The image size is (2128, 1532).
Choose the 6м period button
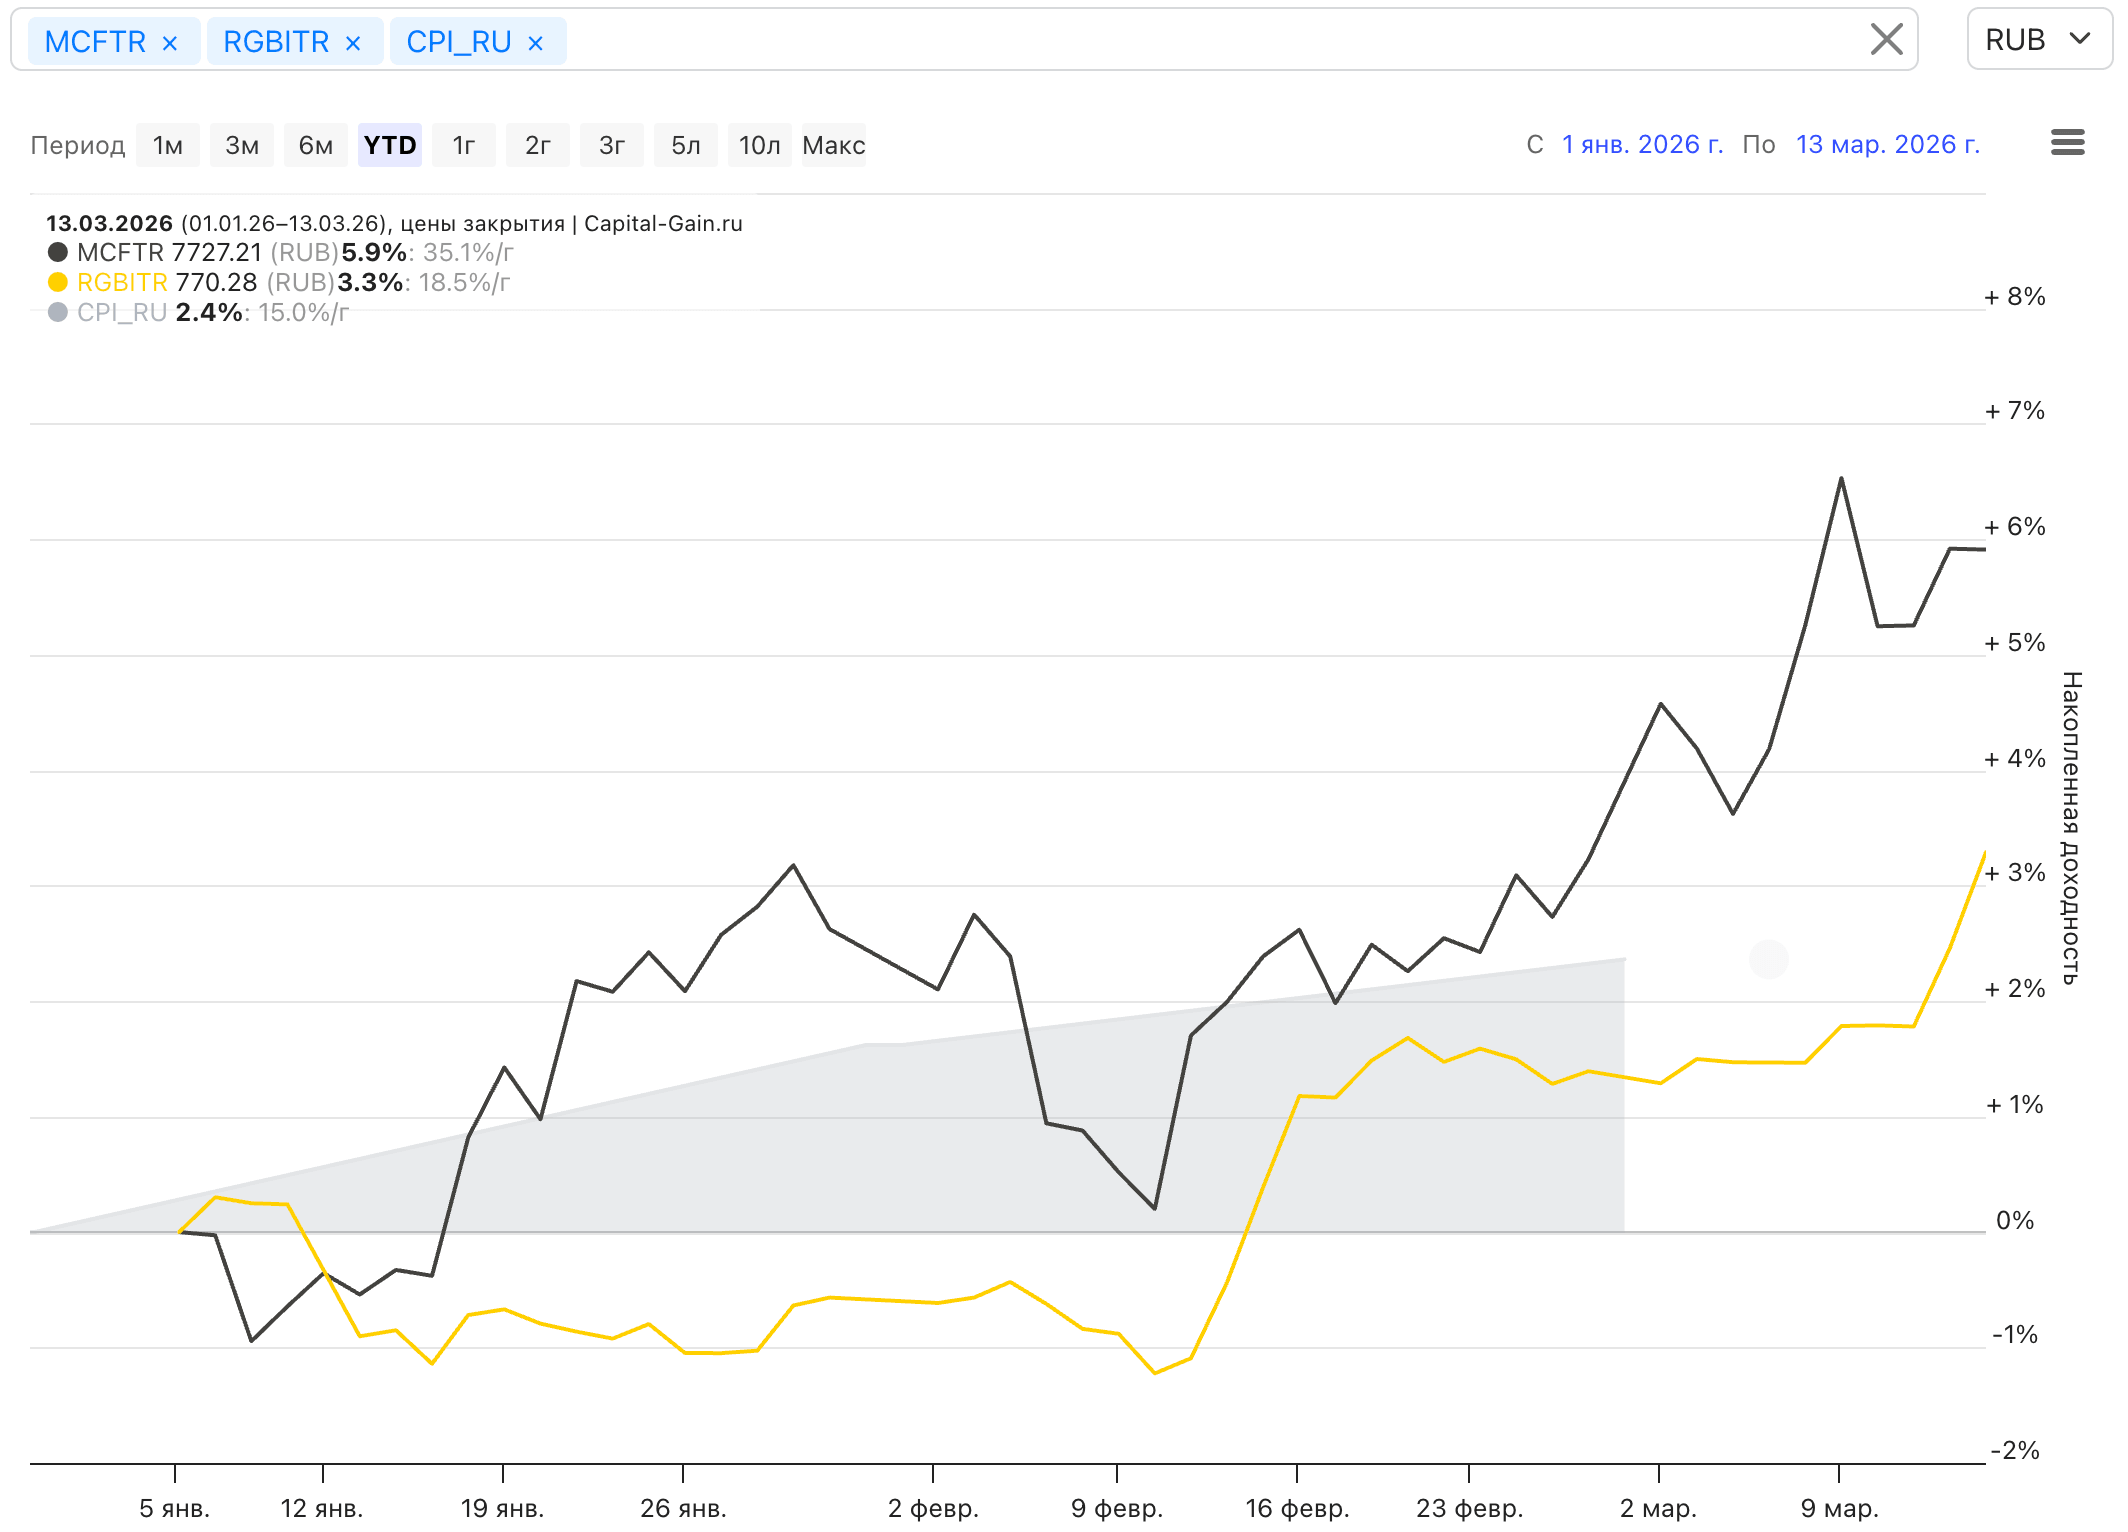pos(316,145)
